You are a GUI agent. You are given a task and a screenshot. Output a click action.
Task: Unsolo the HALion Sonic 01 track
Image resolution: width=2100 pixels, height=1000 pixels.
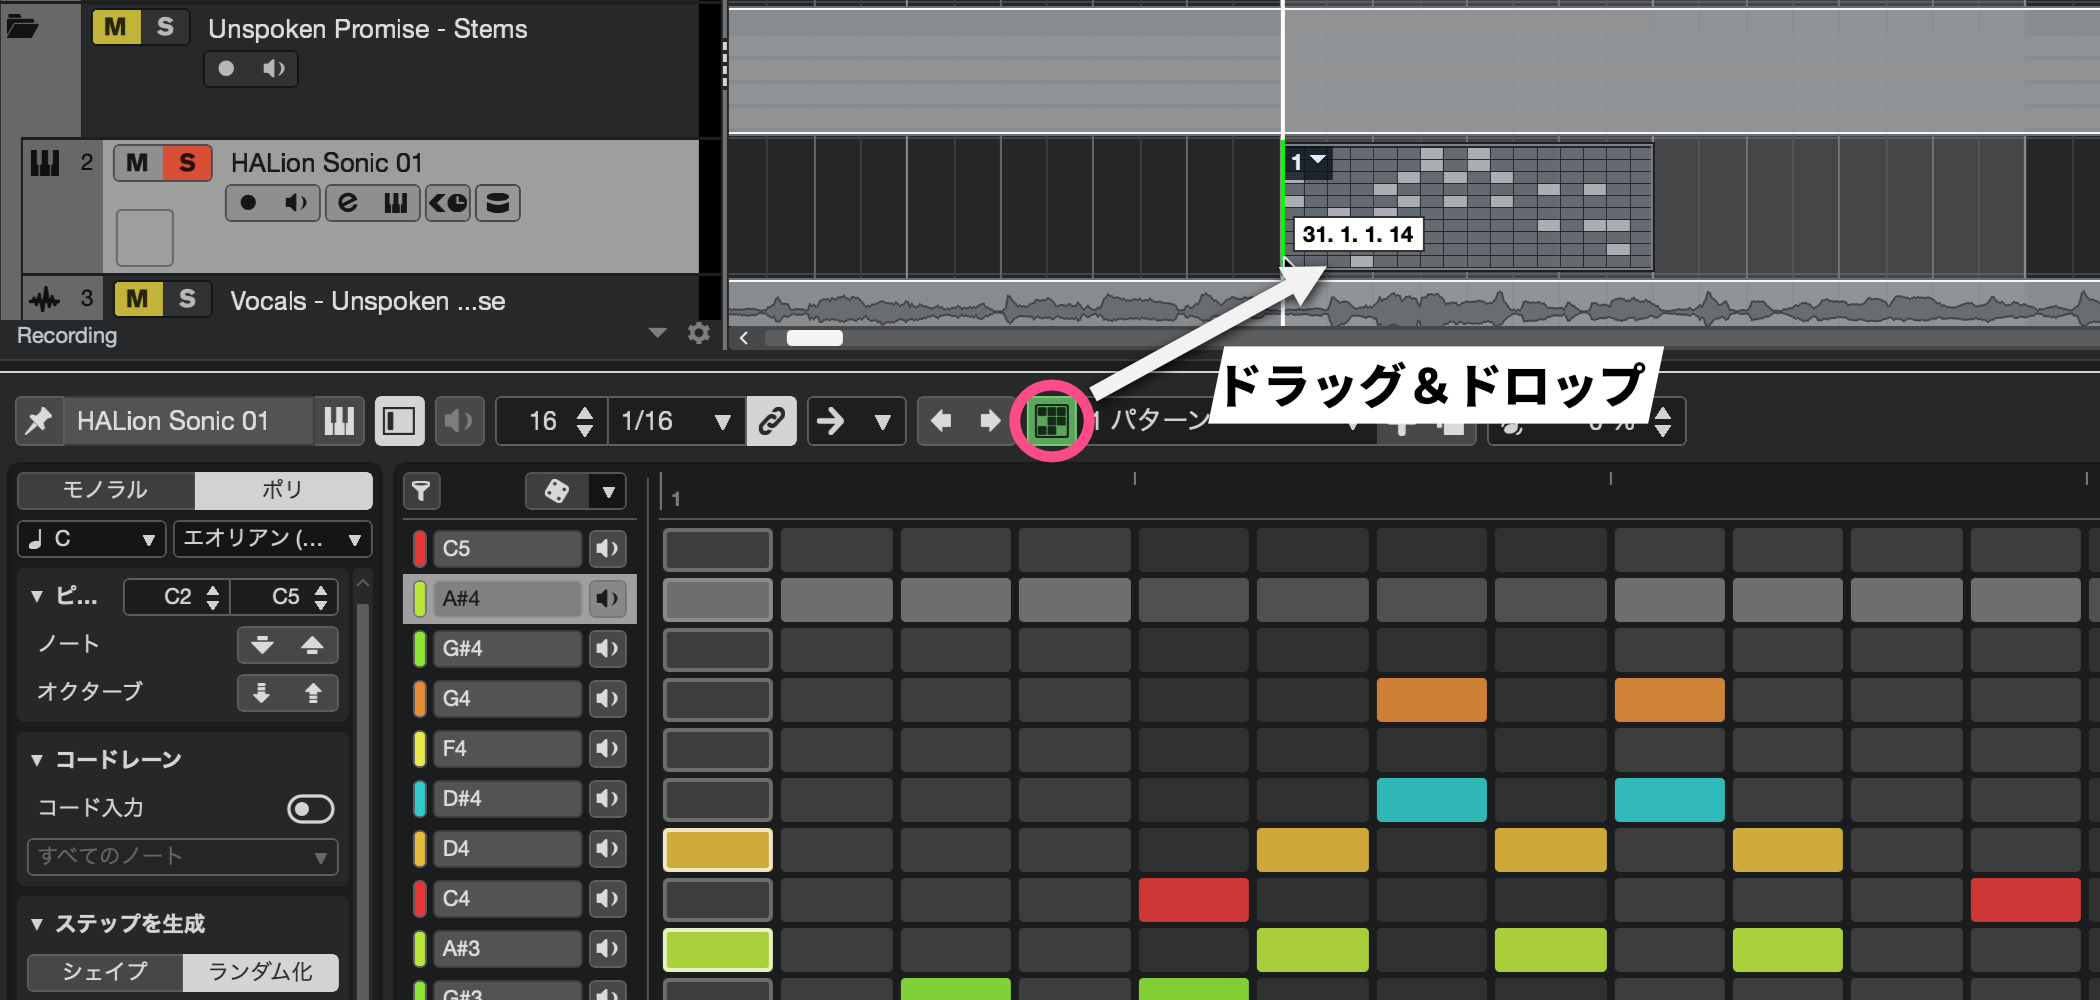[x=187, y=163]
